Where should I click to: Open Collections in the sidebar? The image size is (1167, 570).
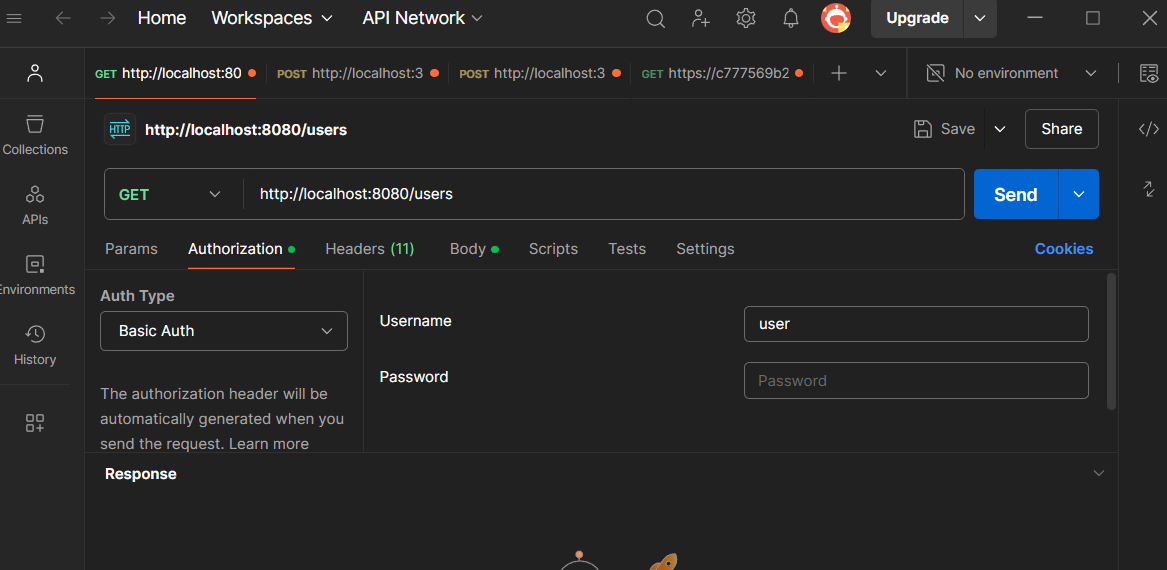point(35,135)
